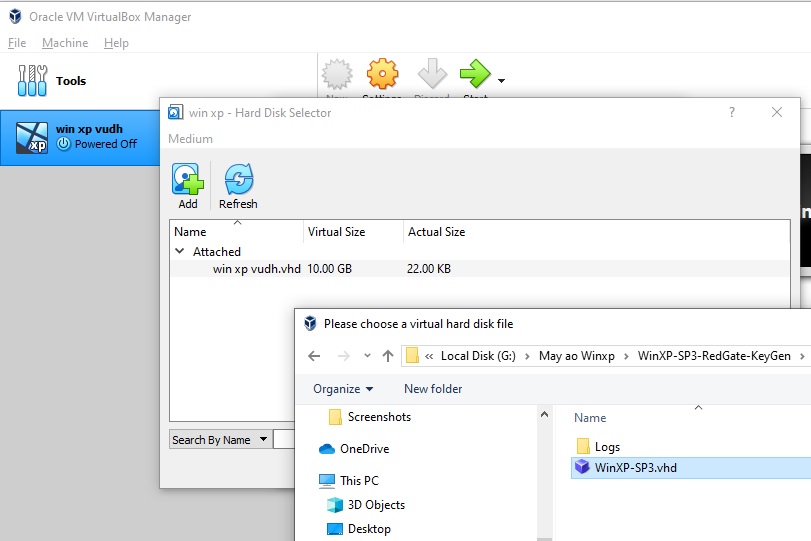Go forward in the file chooser
Screen dimensions: 811x541
point(343,356)
